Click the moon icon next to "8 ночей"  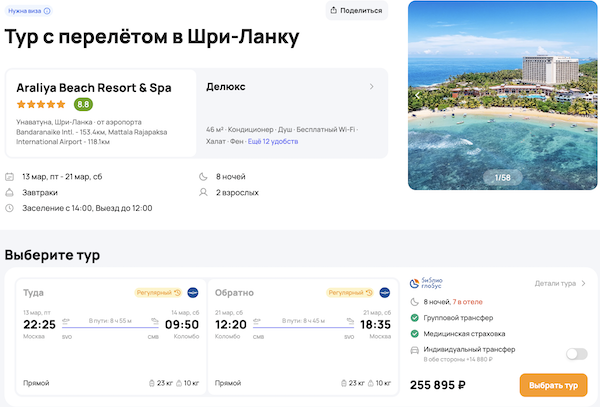point(202,177)
